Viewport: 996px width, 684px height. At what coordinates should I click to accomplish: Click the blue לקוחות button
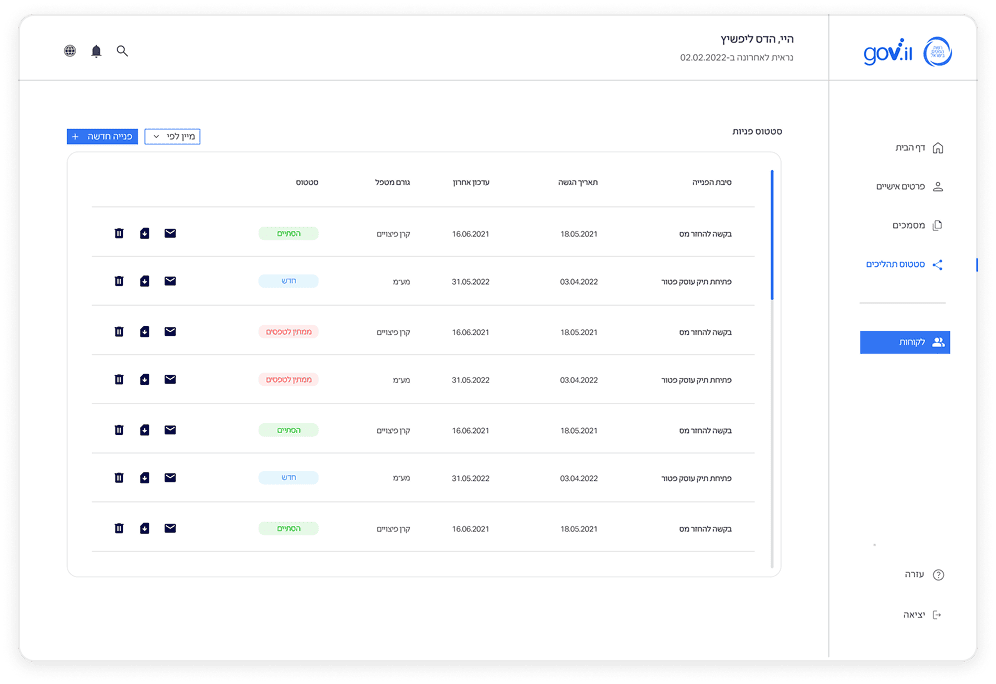[x=905, y=342]
